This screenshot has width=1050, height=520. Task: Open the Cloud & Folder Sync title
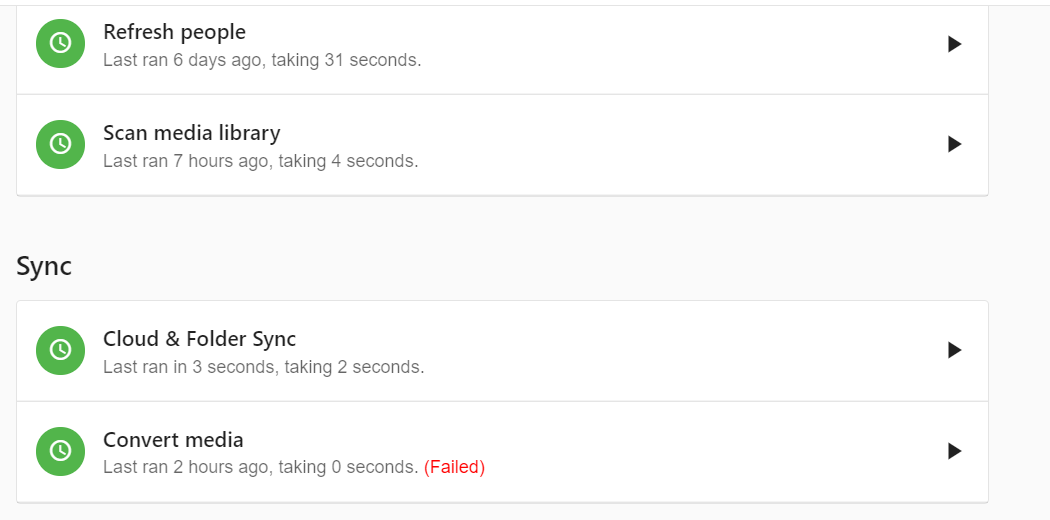click(x=199, y=339)
